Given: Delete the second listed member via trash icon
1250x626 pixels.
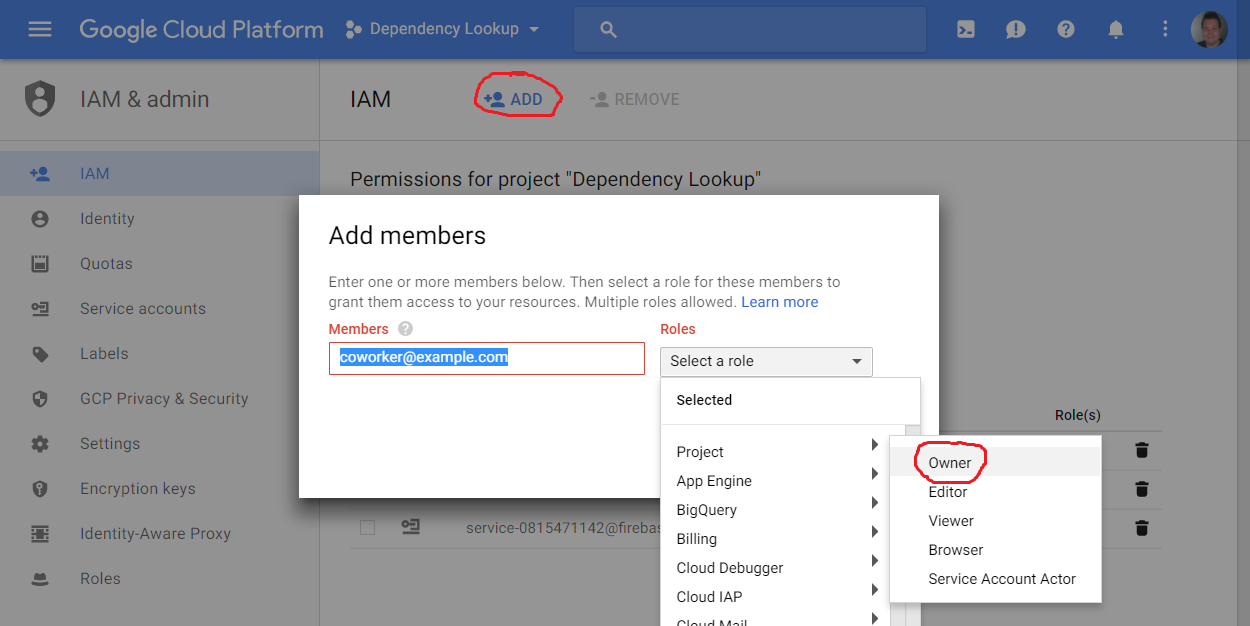Looking at the screenshot, I should point(1142,489).
